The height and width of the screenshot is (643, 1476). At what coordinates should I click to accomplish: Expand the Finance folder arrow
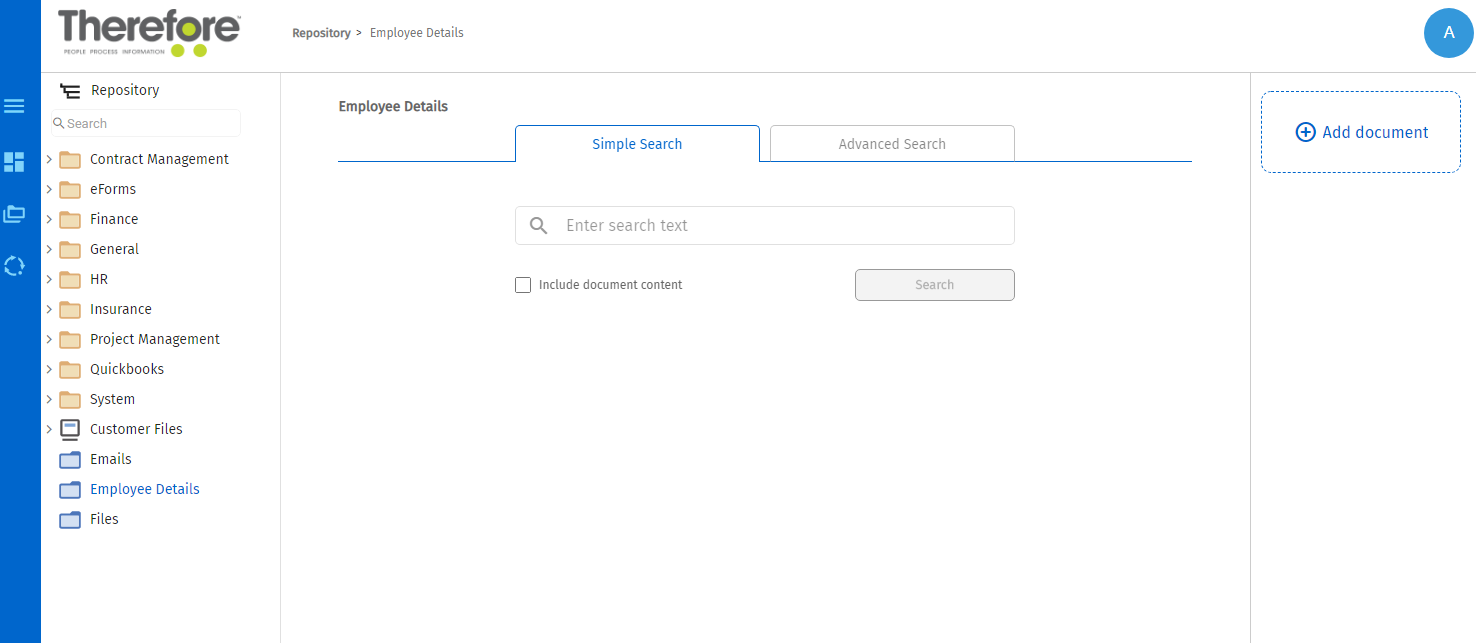click(x=49, y=219)
